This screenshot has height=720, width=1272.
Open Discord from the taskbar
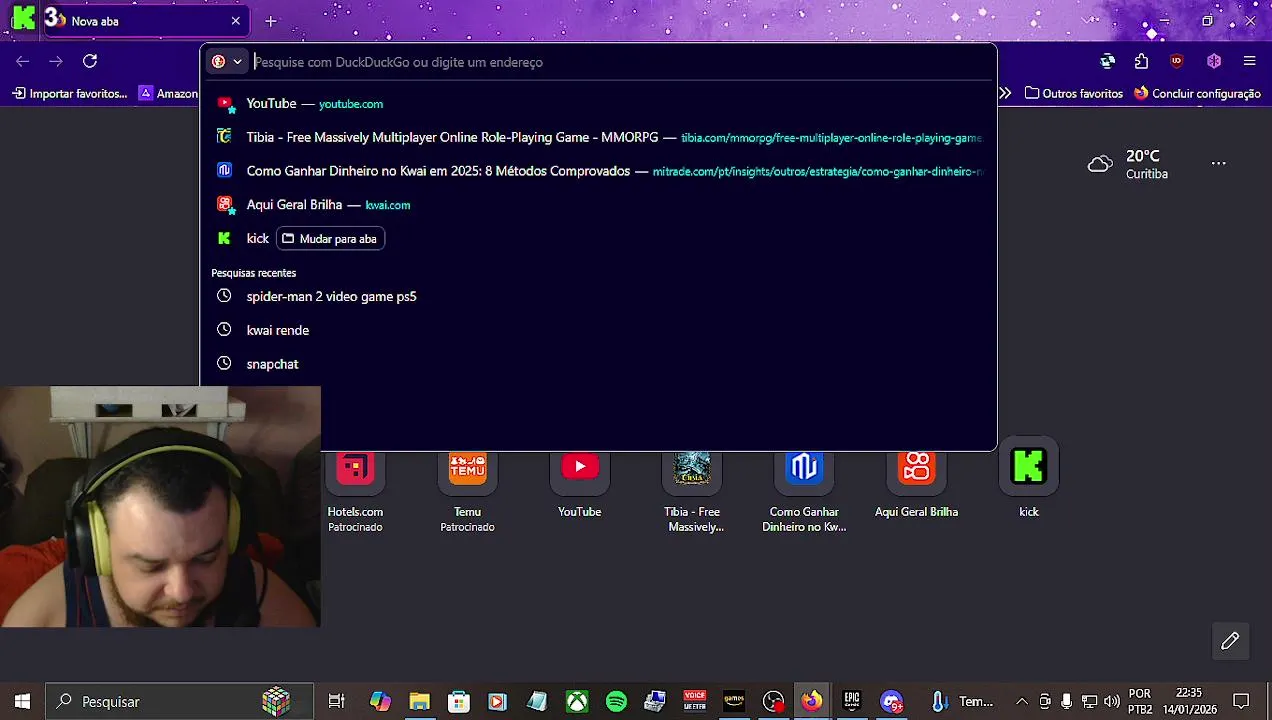click(891, 701)
